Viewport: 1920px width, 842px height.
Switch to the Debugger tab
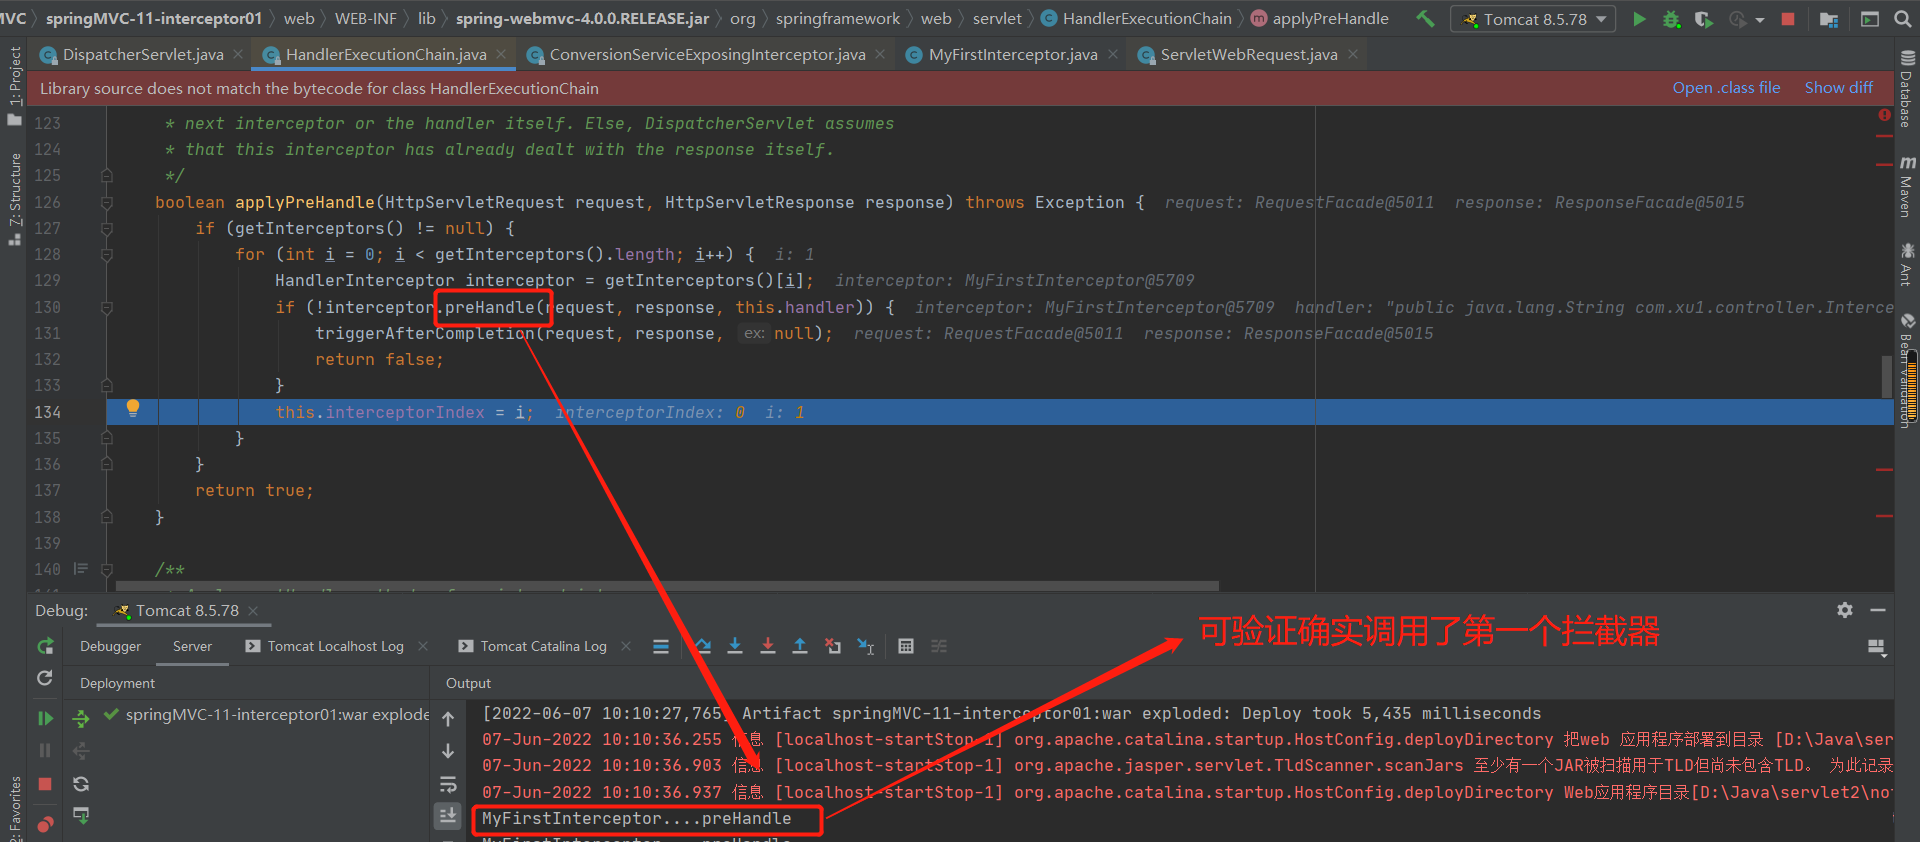pos(110,646)
